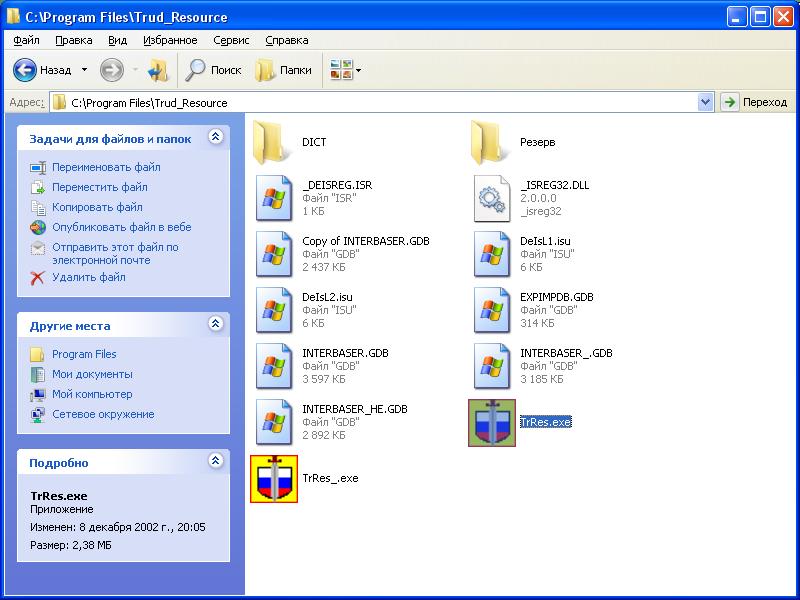Select Copy of INTERBASER.GDB file icon

[274, 254]
